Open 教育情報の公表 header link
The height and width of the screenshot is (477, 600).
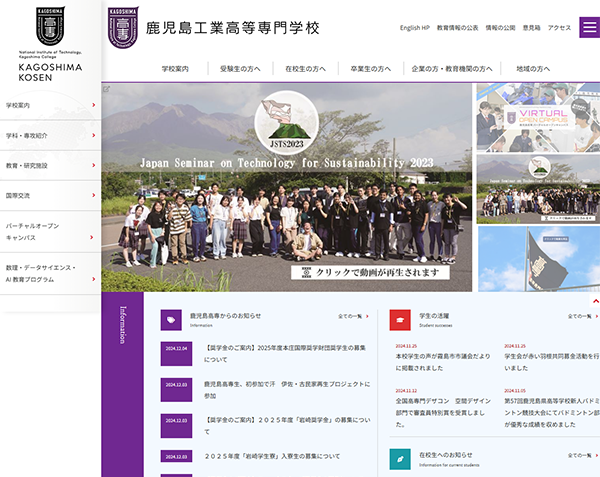458,28
